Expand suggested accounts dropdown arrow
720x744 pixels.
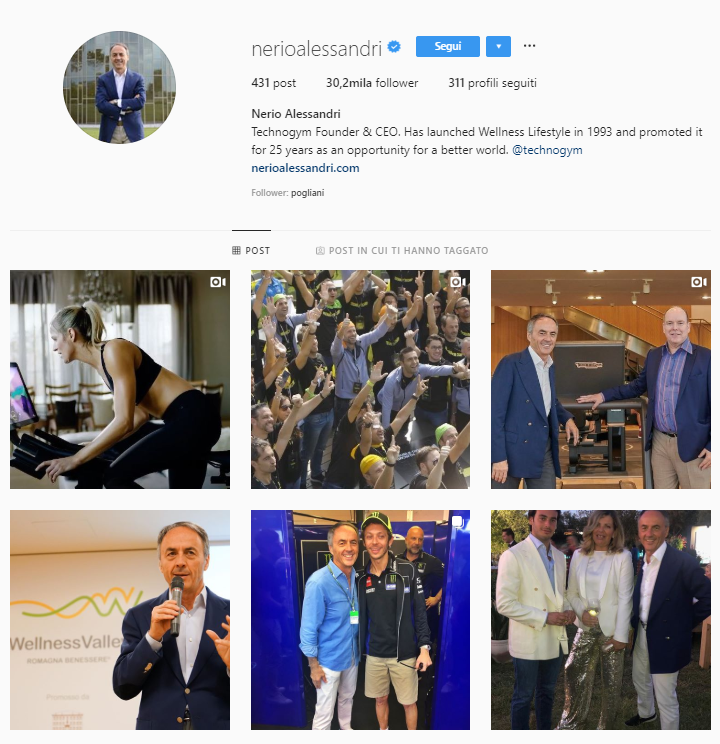pyautogui.click(x=498, y=46)
